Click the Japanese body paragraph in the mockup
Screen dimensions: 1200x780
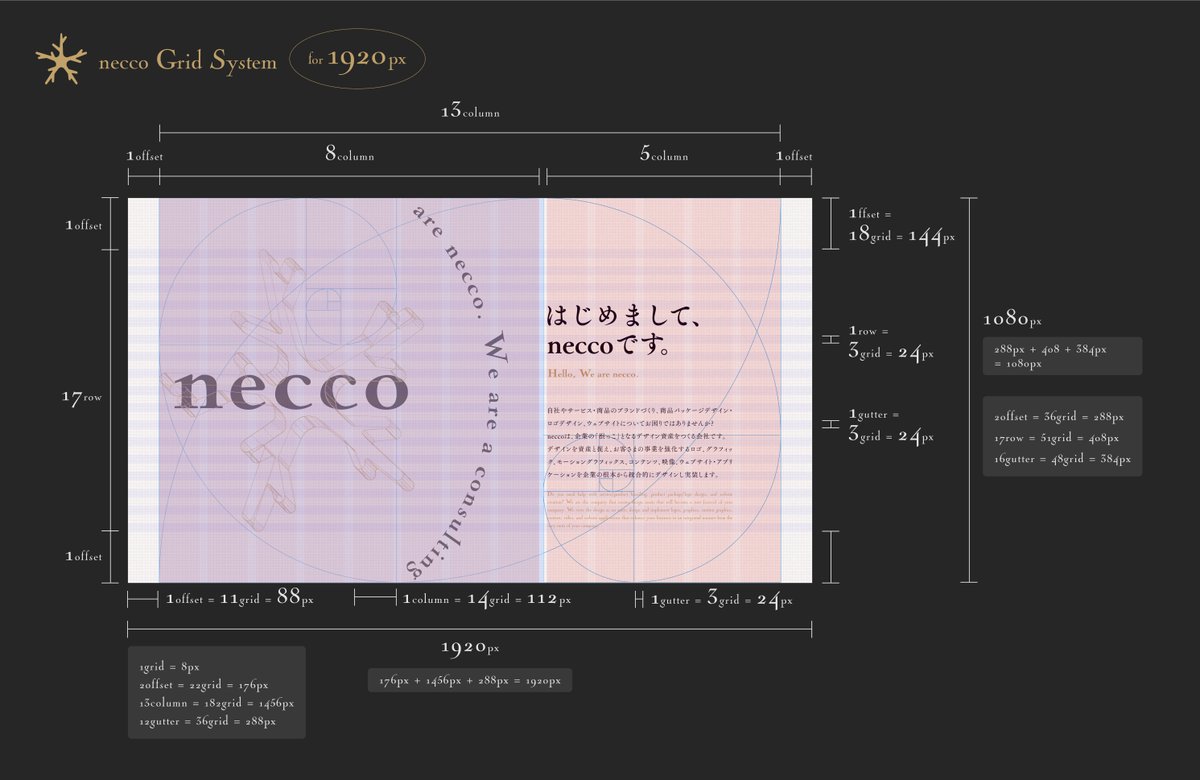640,442
